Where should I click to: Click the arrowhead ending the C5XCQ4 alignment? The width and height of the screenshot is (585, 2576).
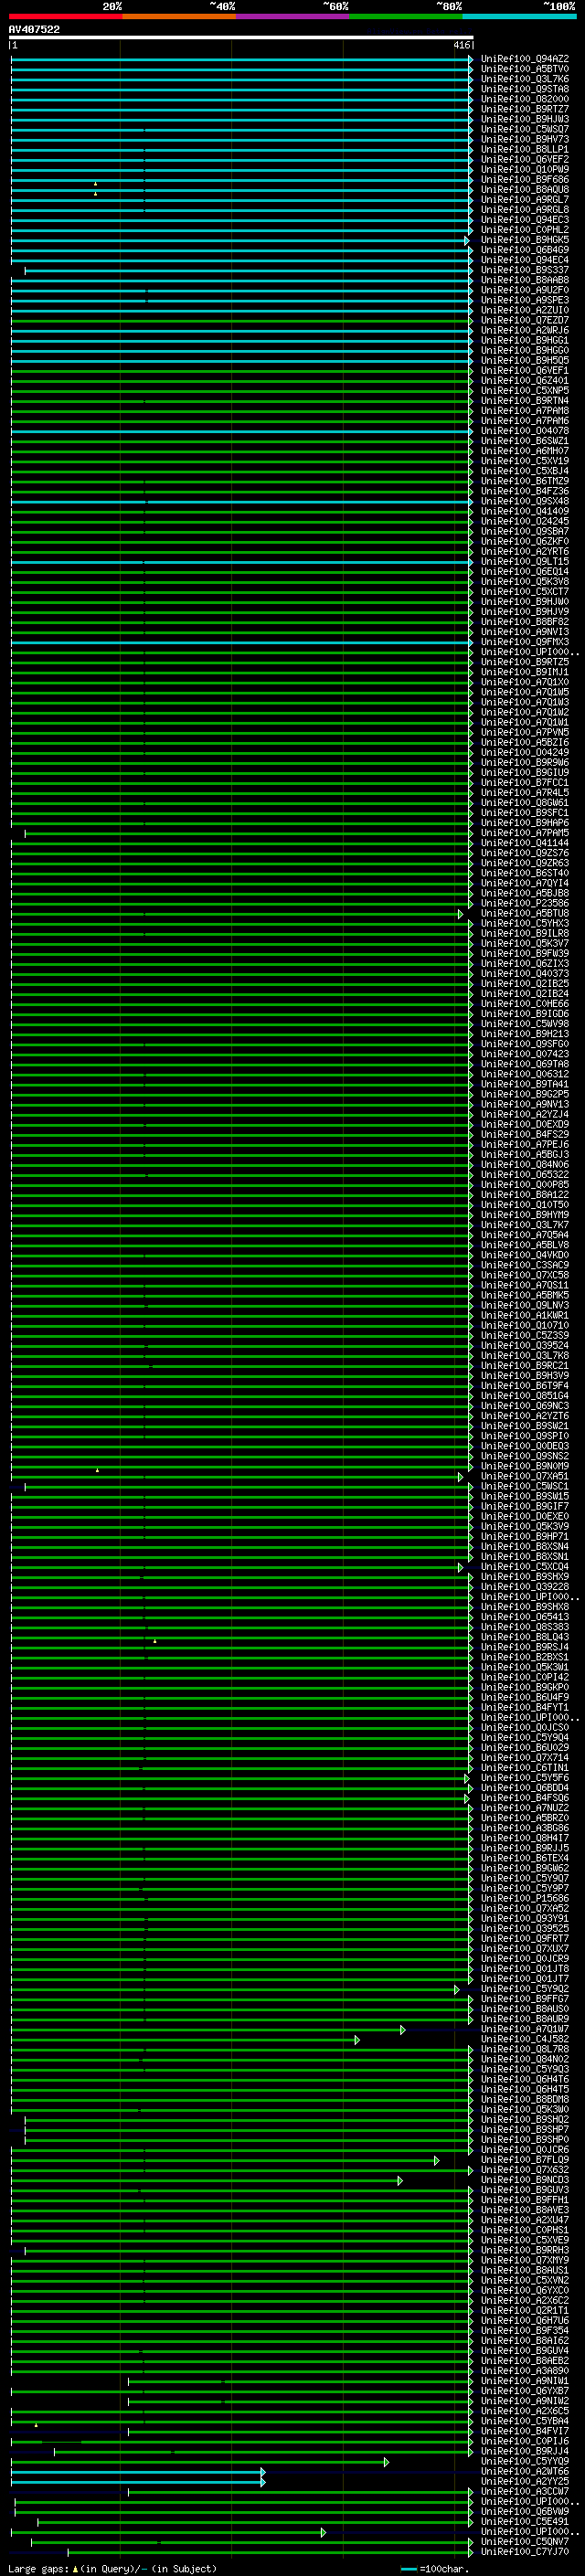pyautogui.click(x=461, y=1568)
